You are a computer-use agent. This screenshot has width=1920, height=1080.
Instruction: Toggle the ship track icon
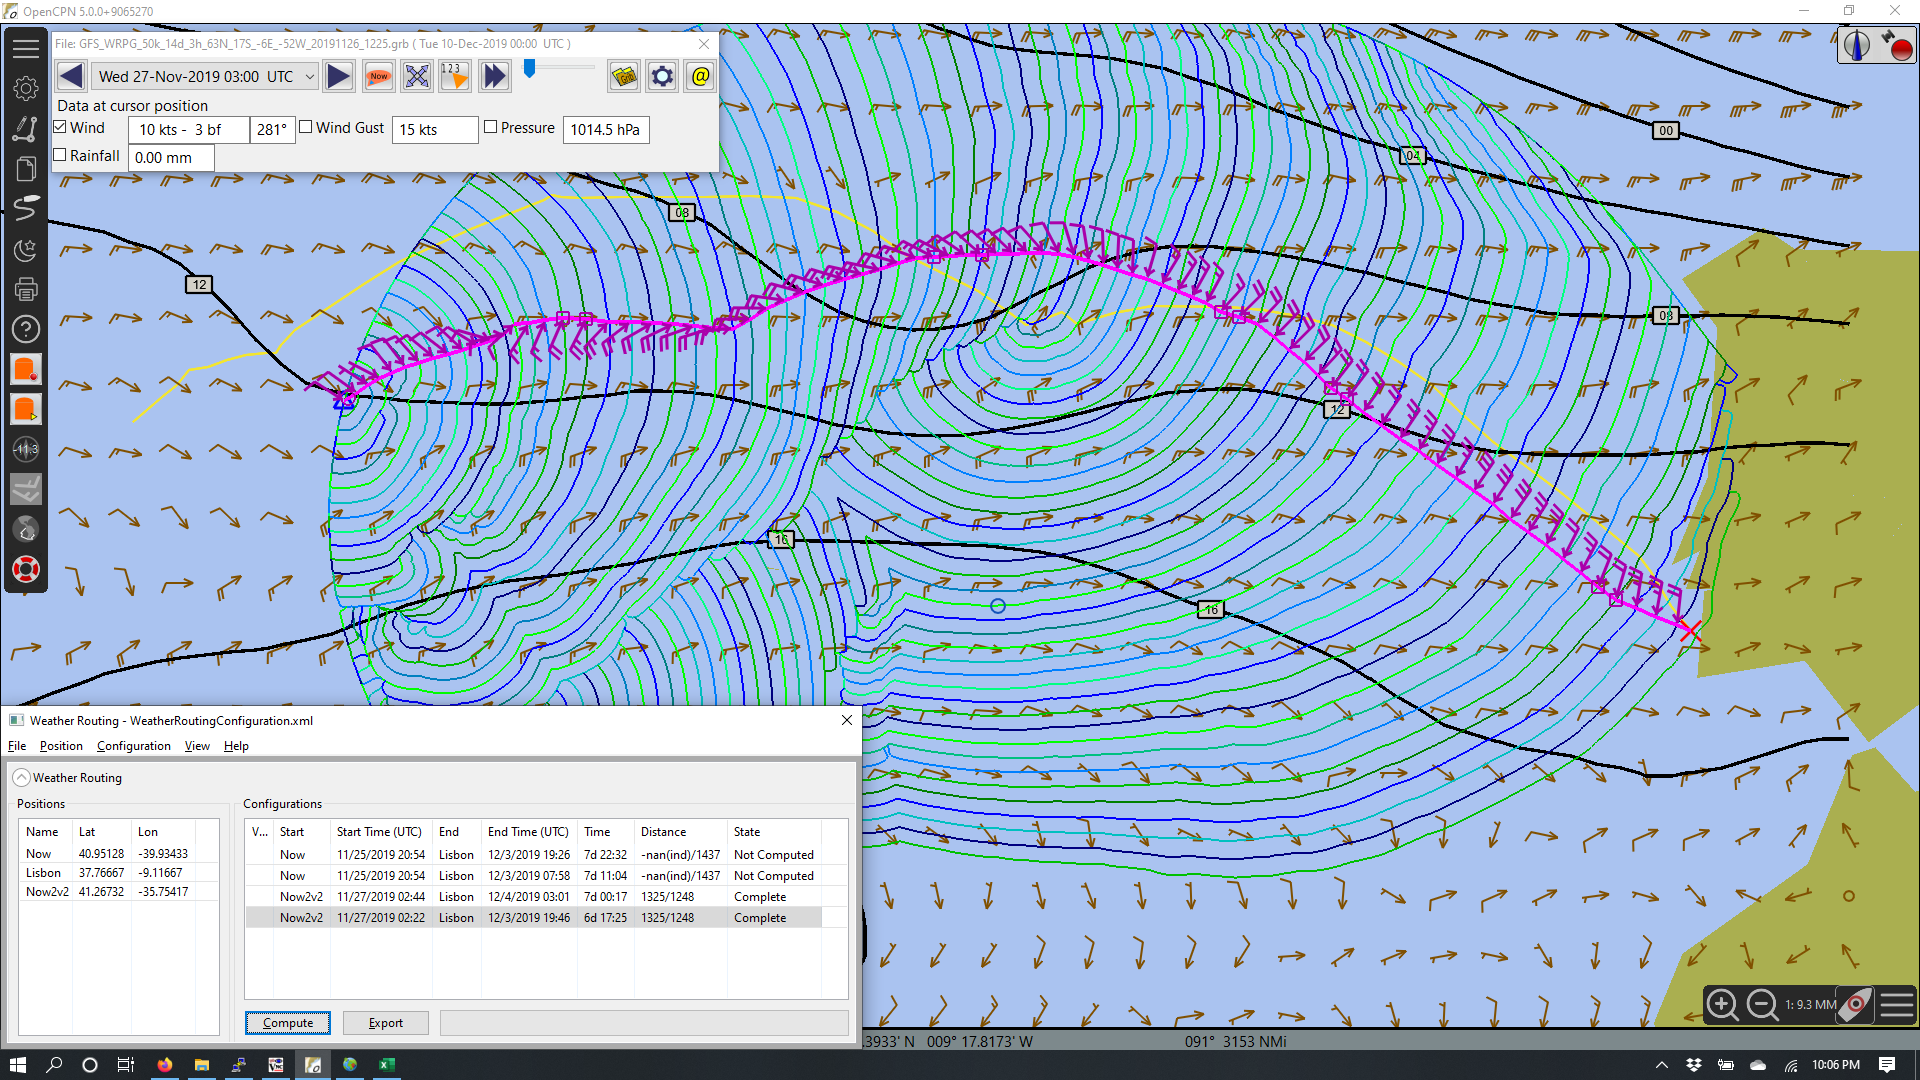pos(26,208)
